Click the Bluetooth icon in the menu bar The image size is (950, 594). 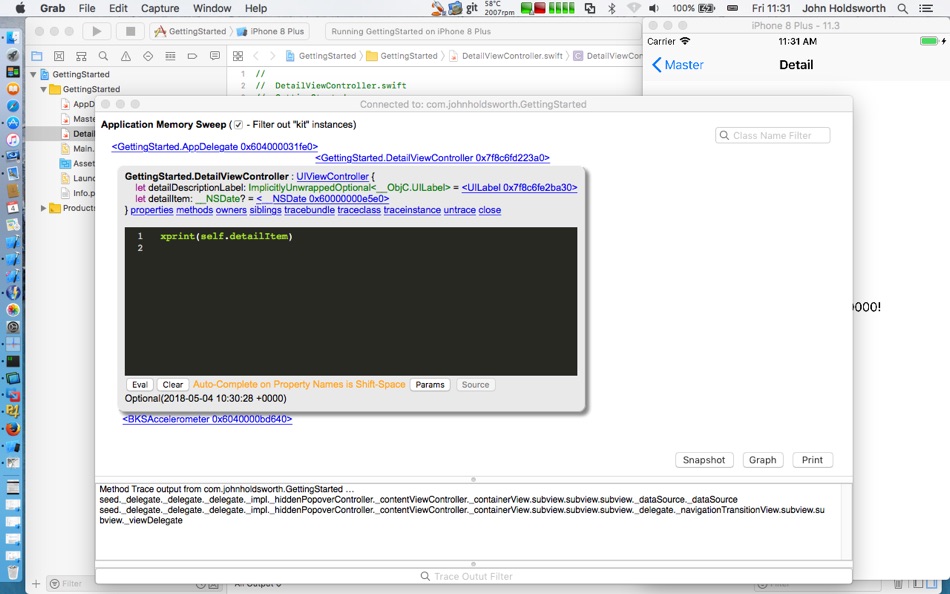[x=611, y=8]
